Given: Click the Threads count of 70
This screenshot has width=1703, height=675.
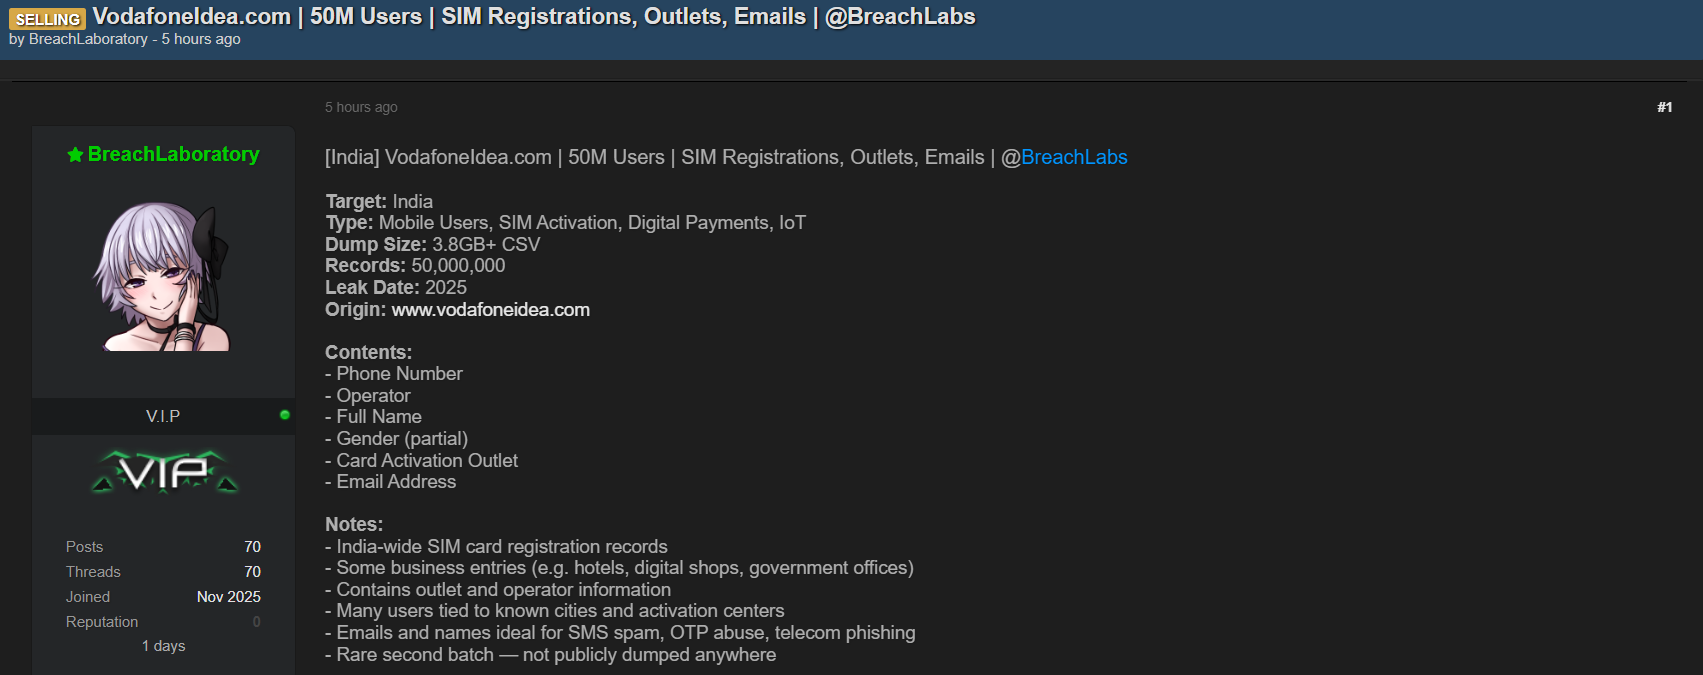Looking at the screenshot, I should tap(252, 572).
